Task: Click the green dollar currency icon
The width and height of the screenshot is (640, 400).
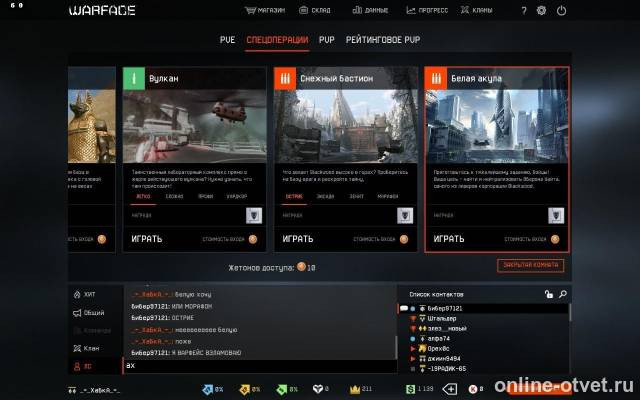Action: (x=410, y=389)
